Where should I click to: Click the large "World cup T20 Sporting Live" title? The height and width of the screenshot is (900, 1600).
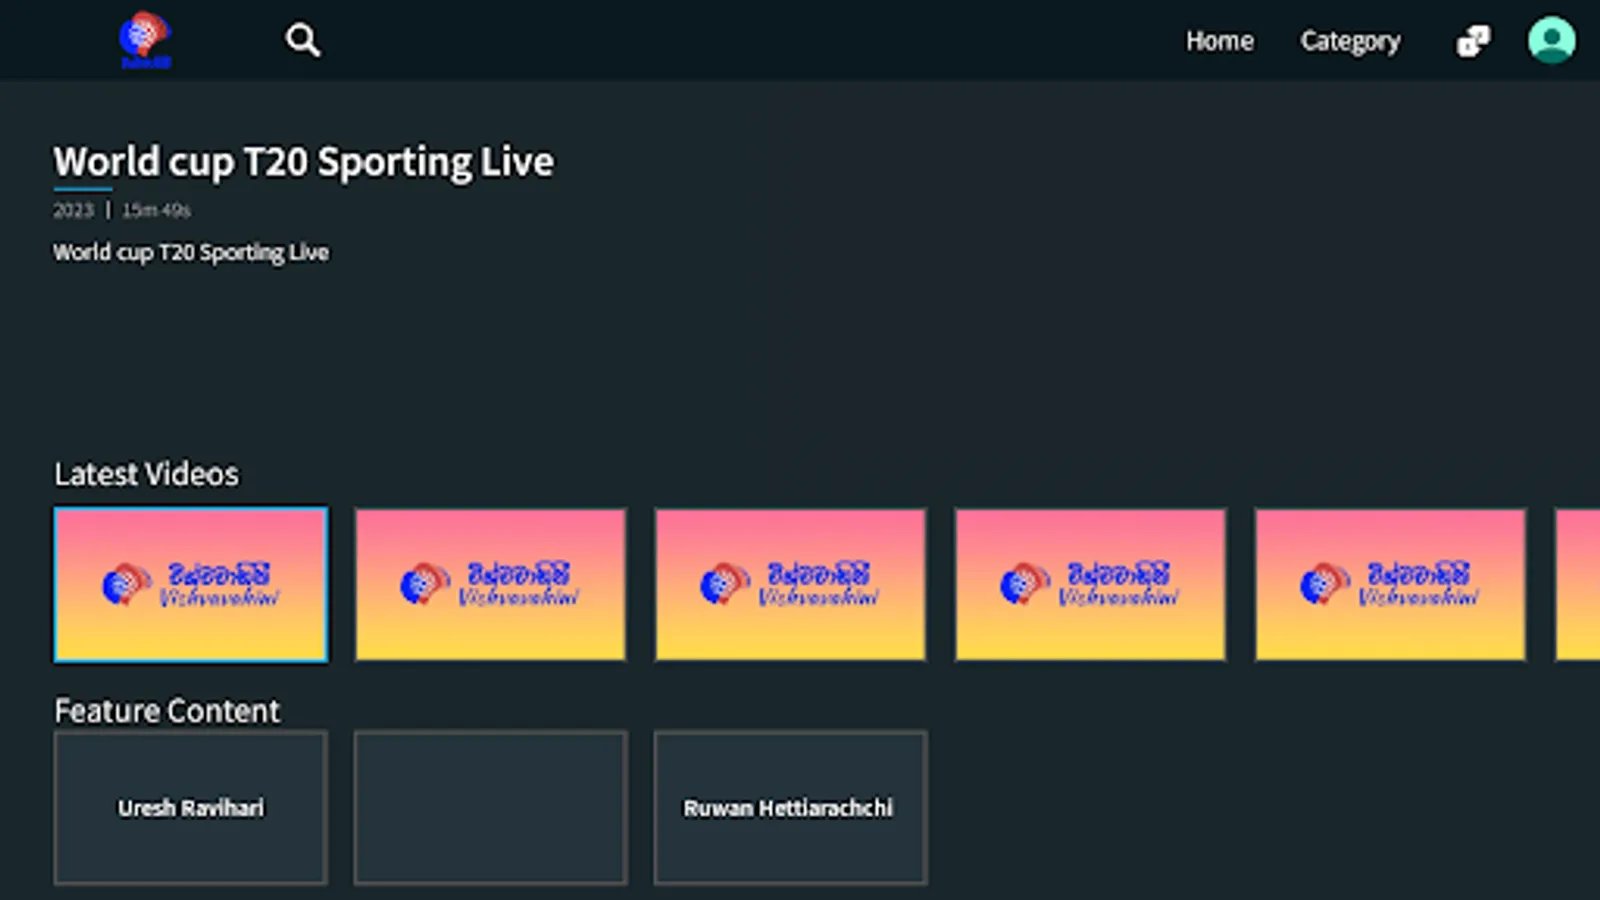coord(303,162)
